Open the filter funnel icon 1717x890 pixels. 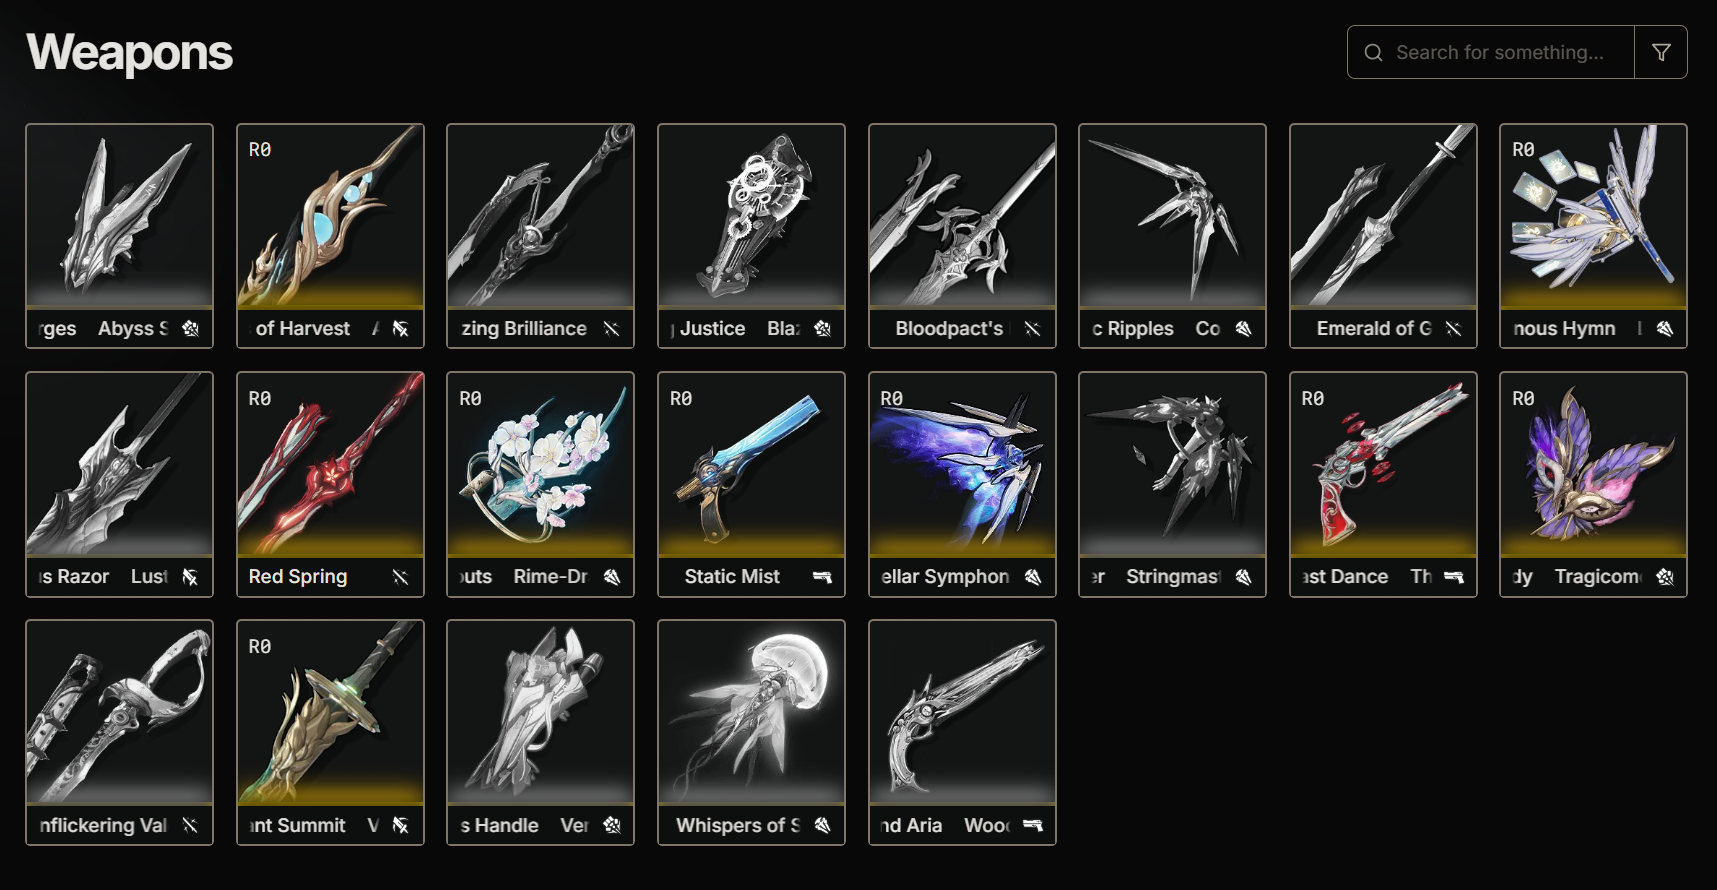tap(1661, 52)
